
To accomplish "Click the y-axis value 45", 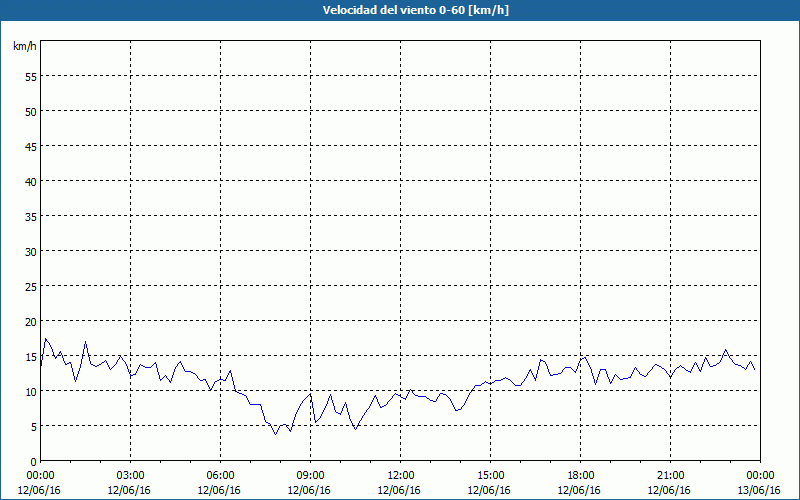I will tap(31, 146).
